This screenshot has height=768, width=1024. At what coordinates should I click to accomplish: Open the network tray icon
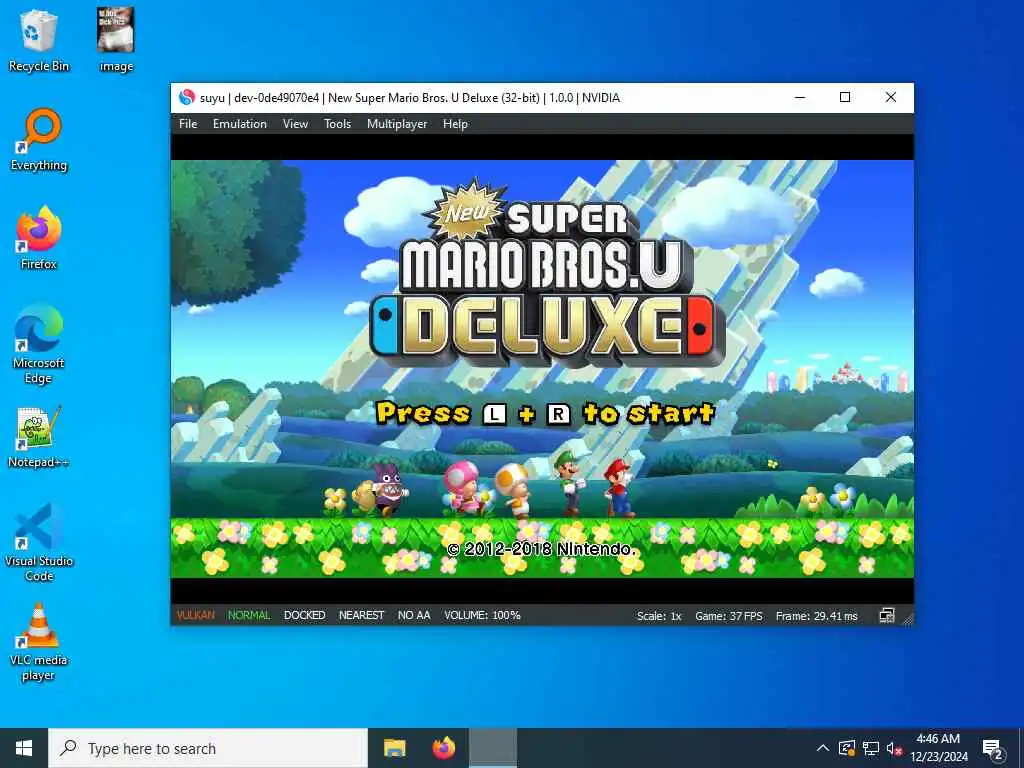tap(871, 748)
